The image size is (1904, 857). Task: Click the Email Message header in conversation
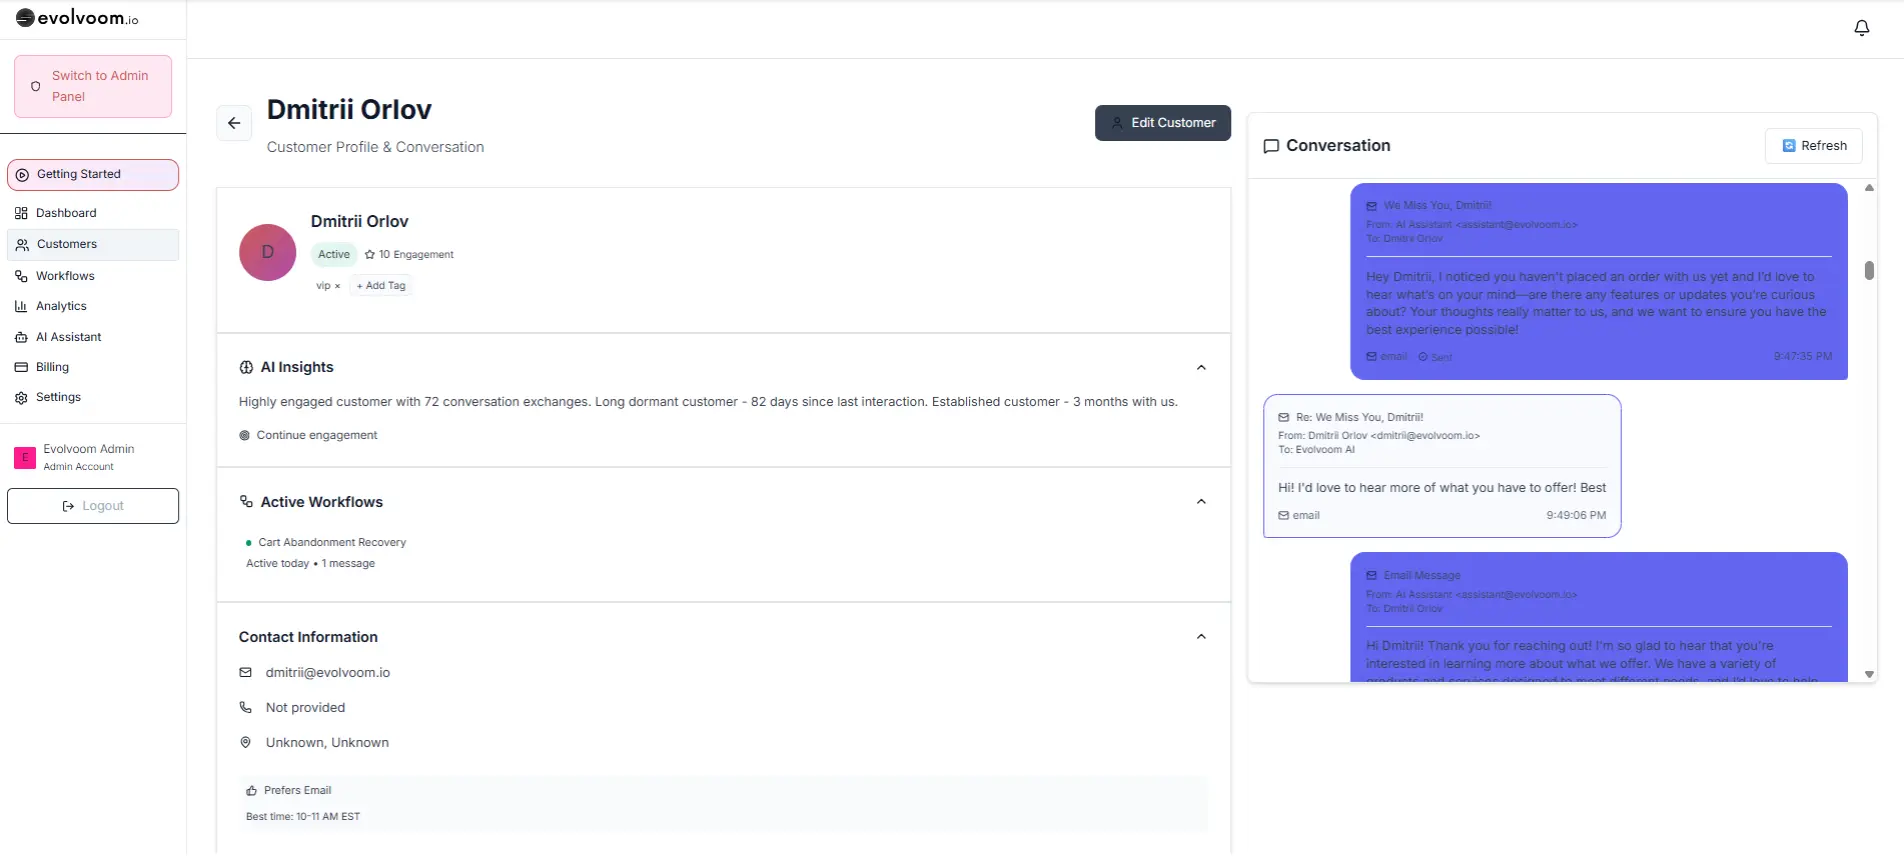point(1422,576)
